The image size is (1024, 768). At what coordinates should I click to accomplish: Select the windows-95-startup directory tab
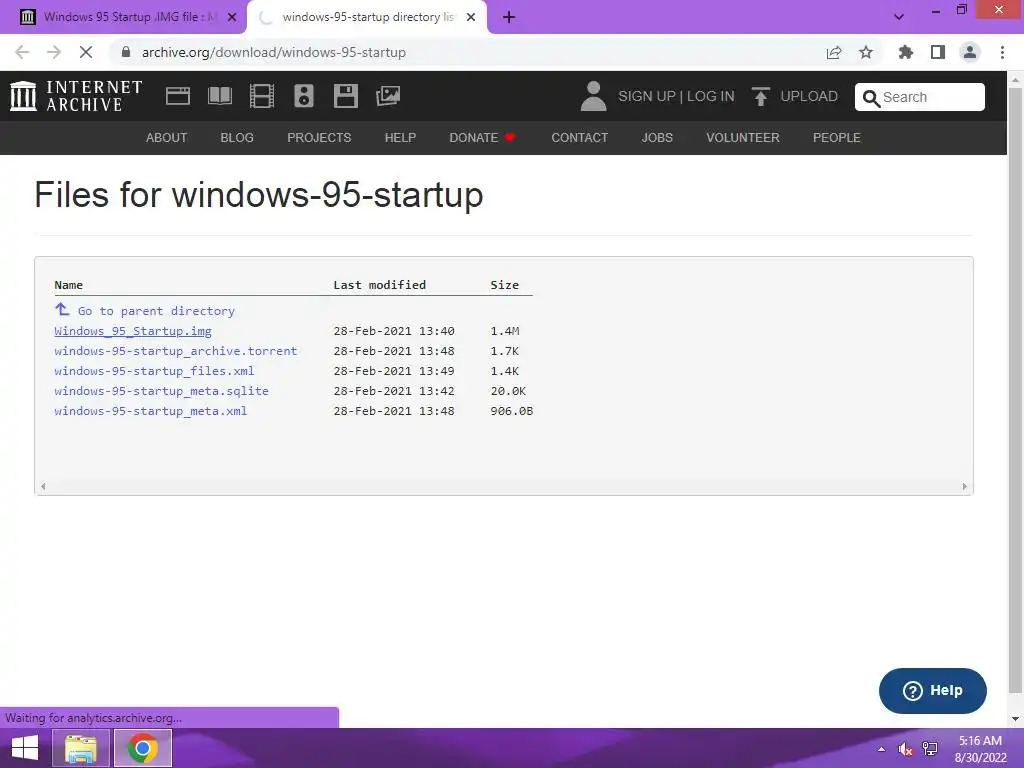coord(367,18)
